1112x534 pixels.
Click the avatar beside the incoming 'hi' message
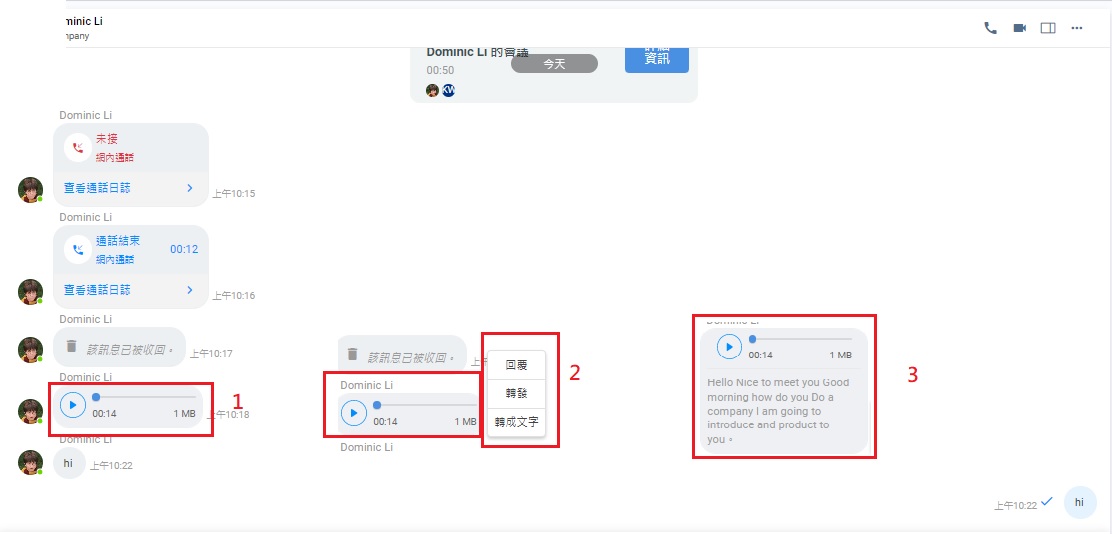30,462
